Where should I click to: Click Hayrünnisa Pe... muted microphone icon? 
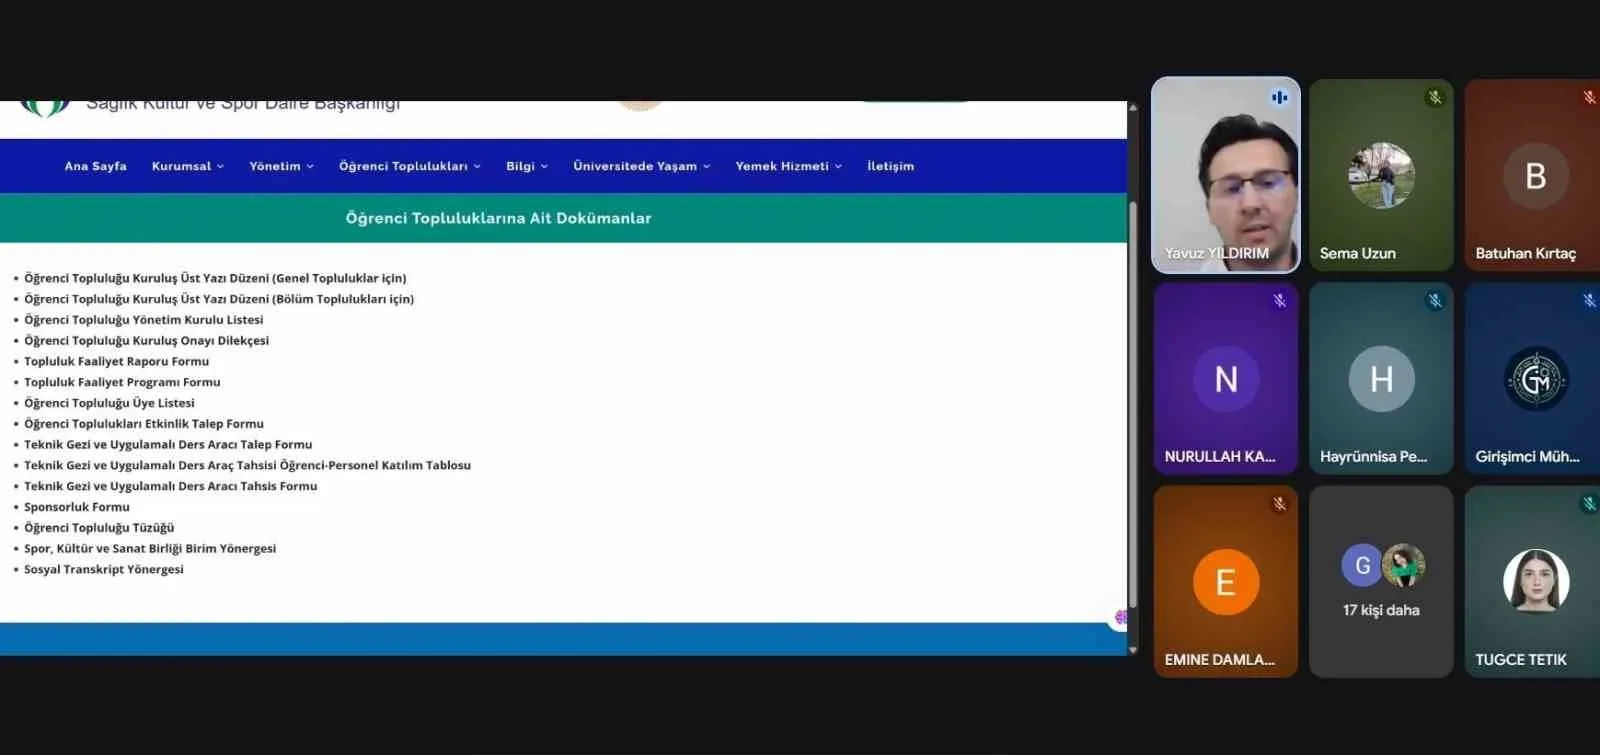[1435, 300]
